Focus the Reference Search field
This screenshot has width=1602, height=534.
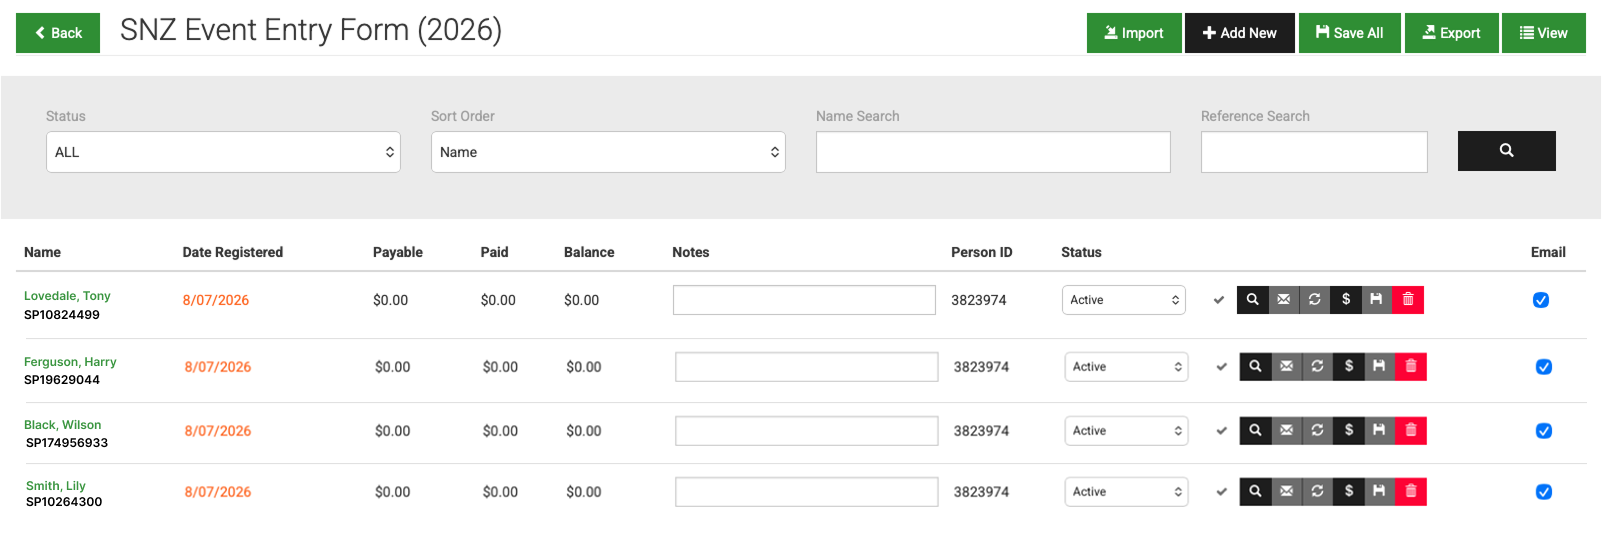[x=1314, y=152]
